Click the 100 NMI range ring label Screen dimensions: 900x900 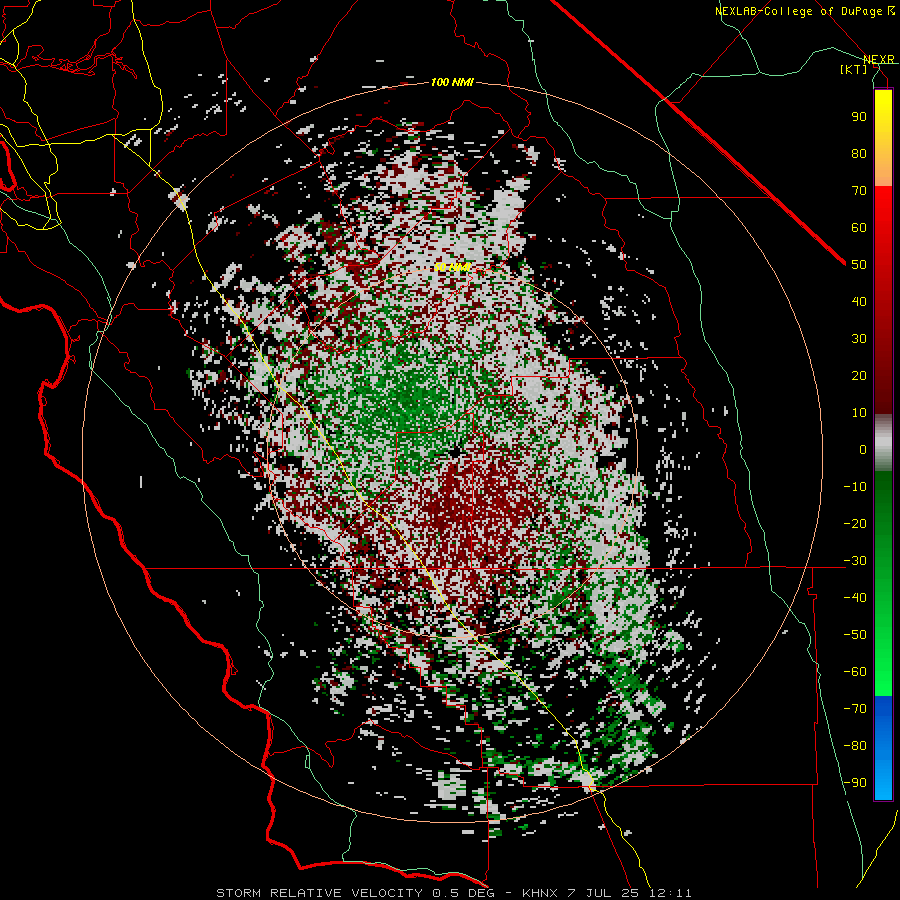(x=452, y=83)
